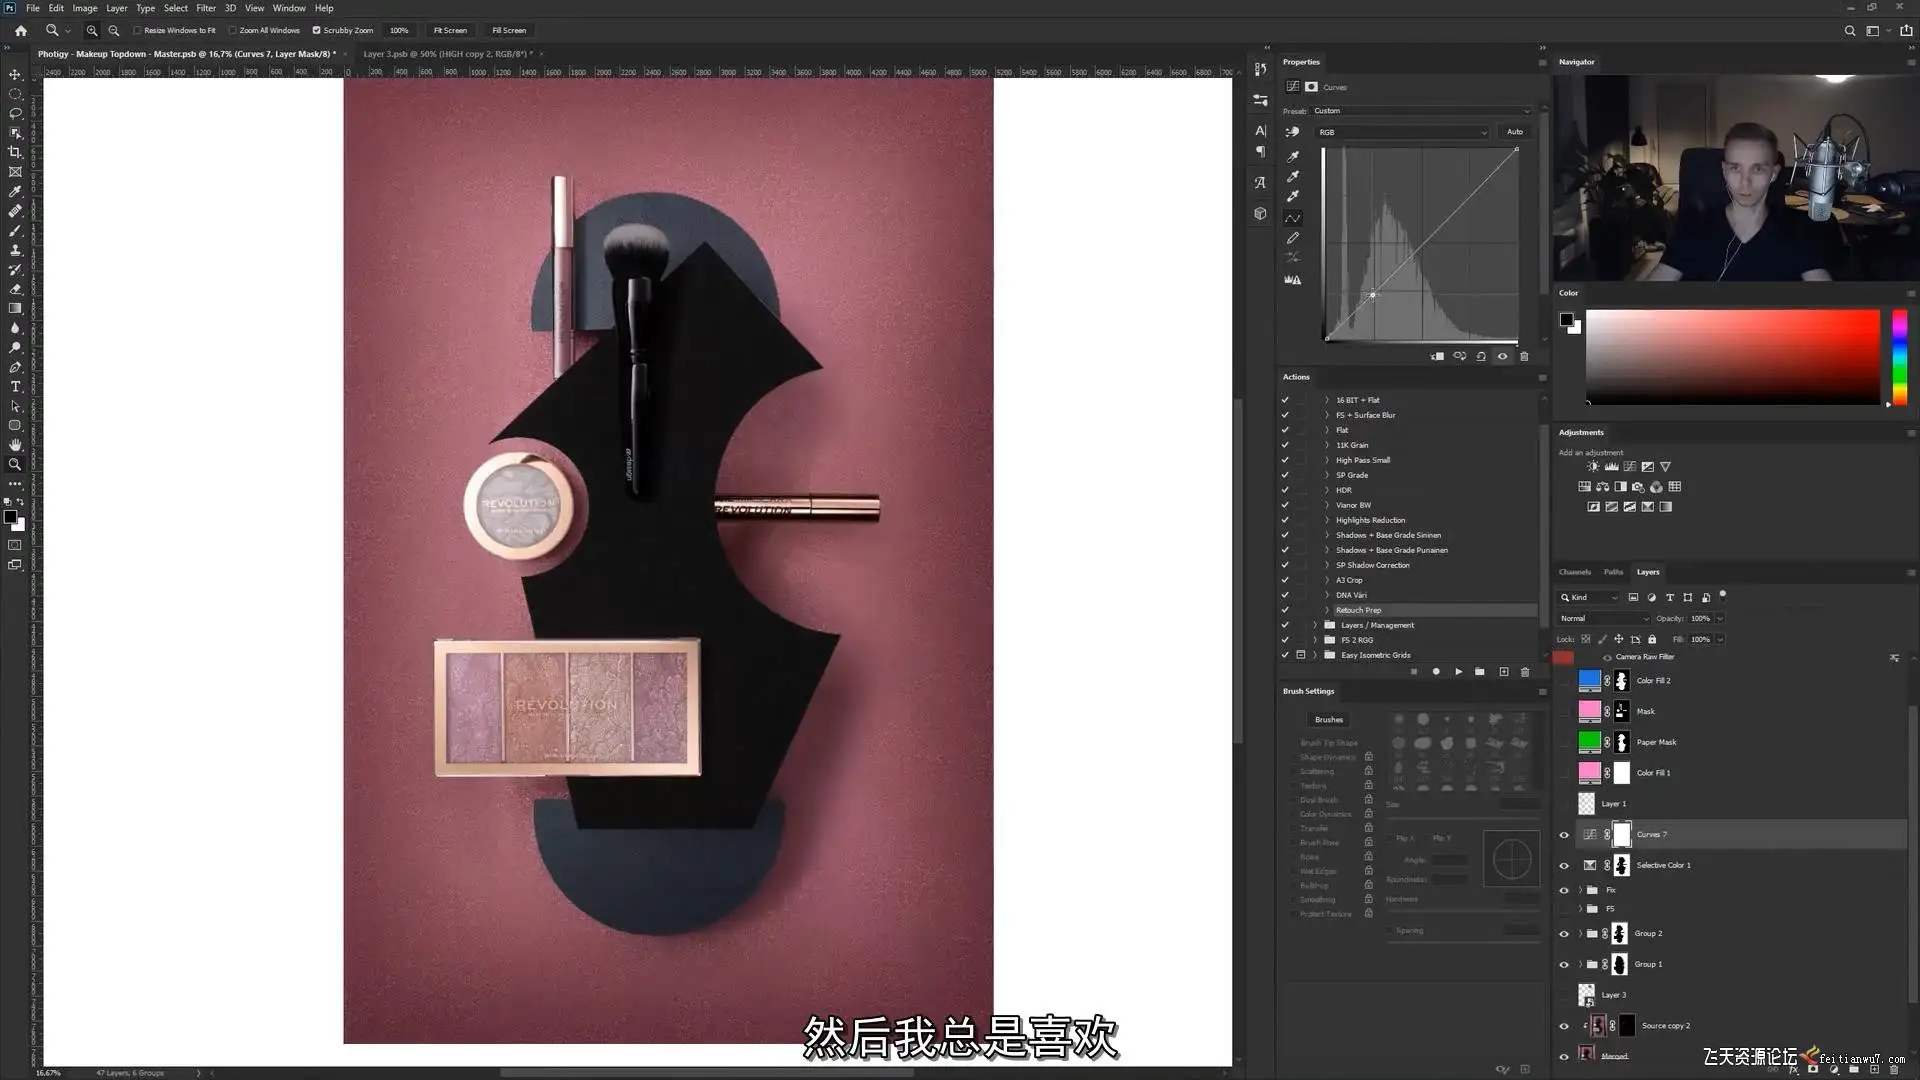The image size is (1920, 1080).
Task: Disable the Scrubby Zoom checkbox
Action: click(x=316, y=30)
